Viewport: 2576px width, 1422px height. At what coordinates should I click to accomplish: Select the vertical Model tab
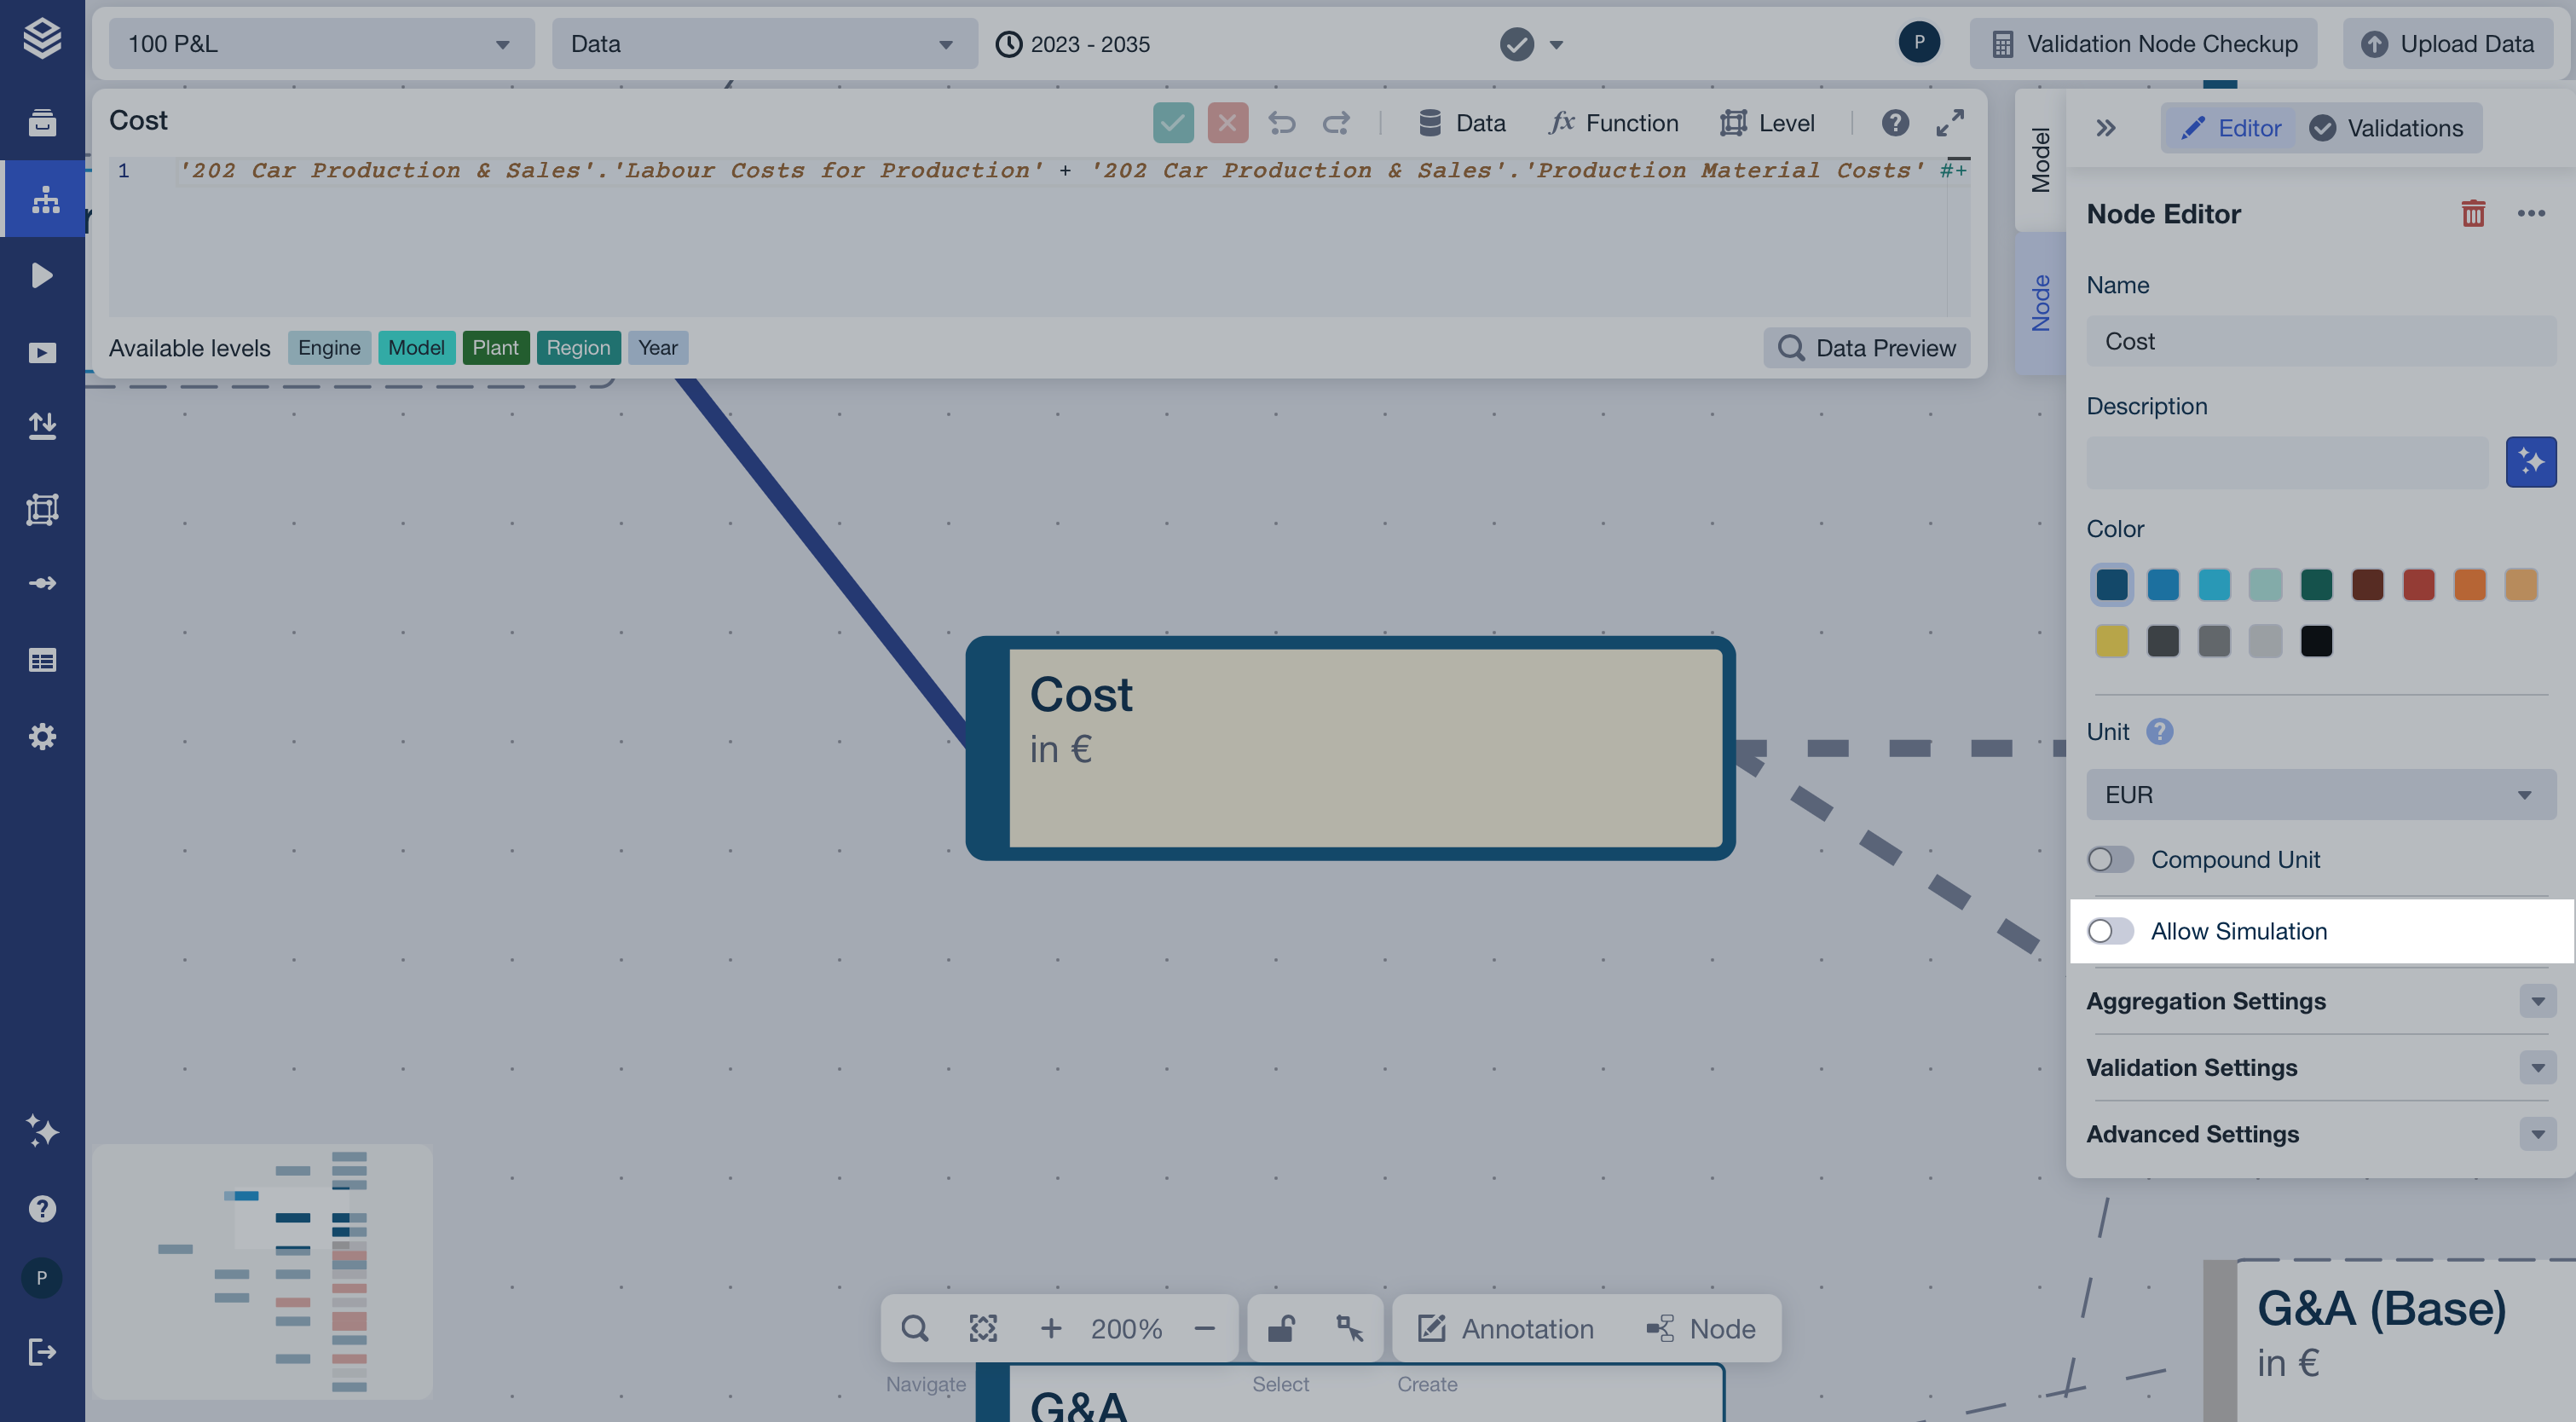coord(2040,160)
